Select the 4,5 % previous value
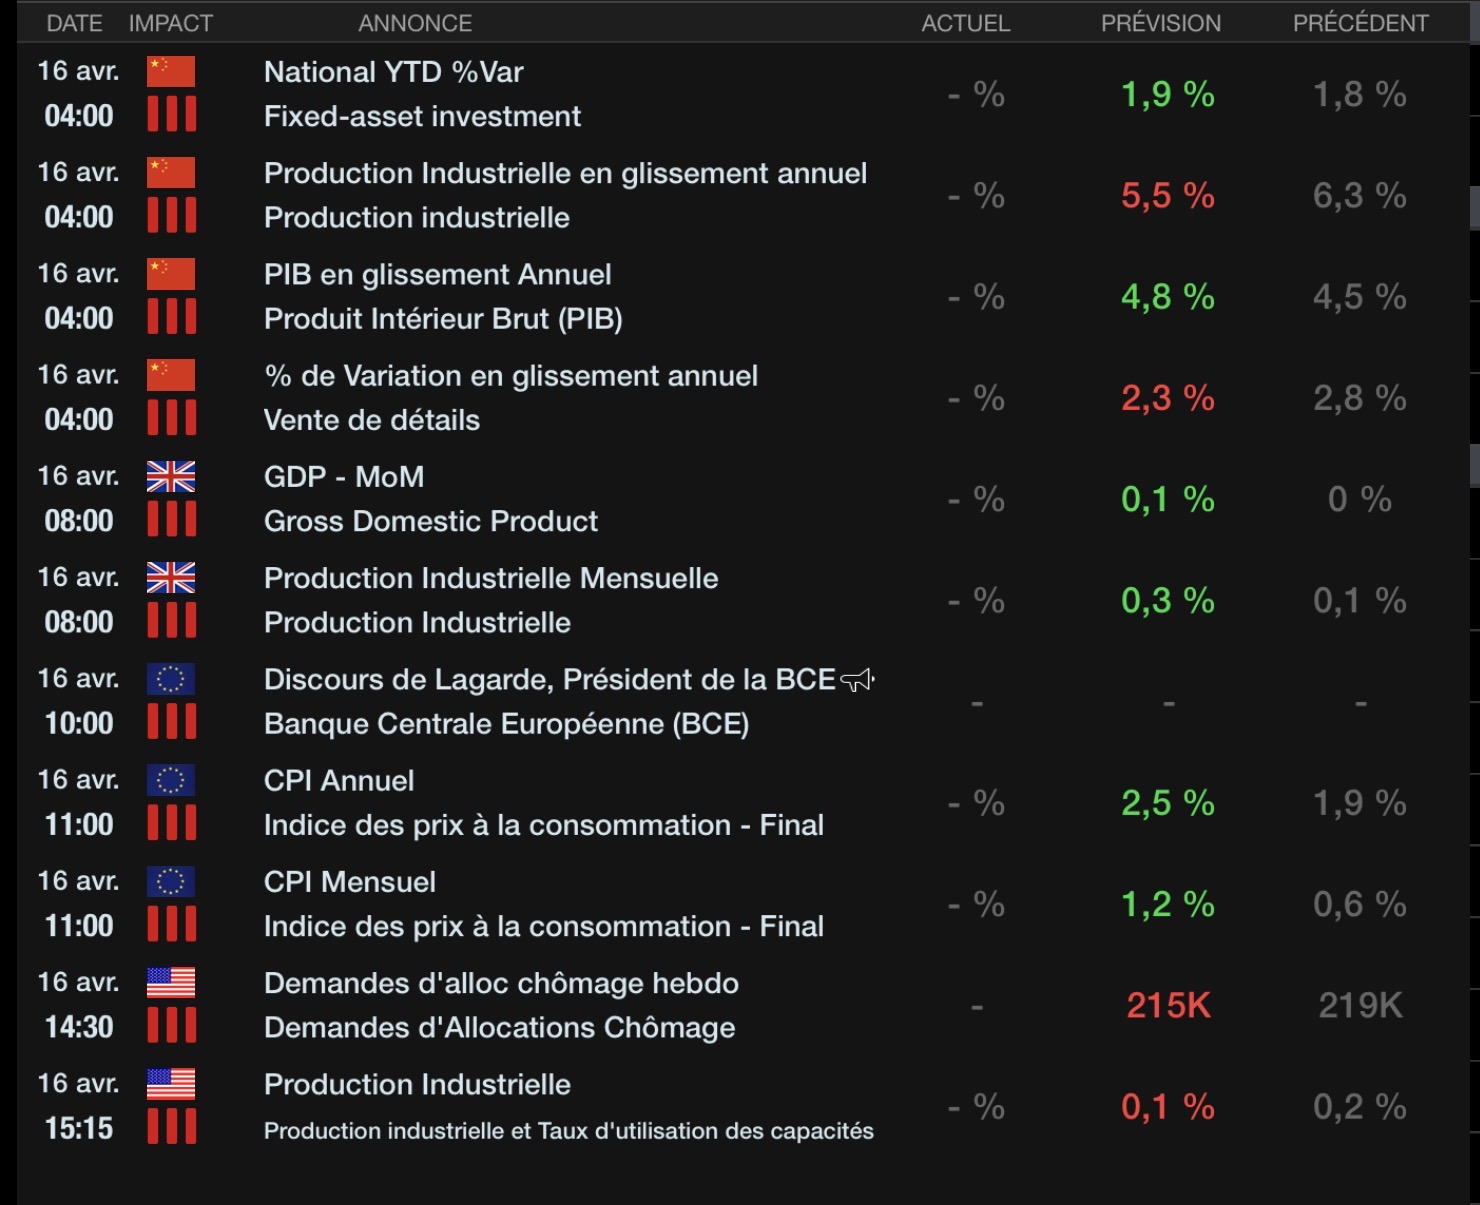The width and height of the screenshot is (1480, 1205). click(1360, 297)
